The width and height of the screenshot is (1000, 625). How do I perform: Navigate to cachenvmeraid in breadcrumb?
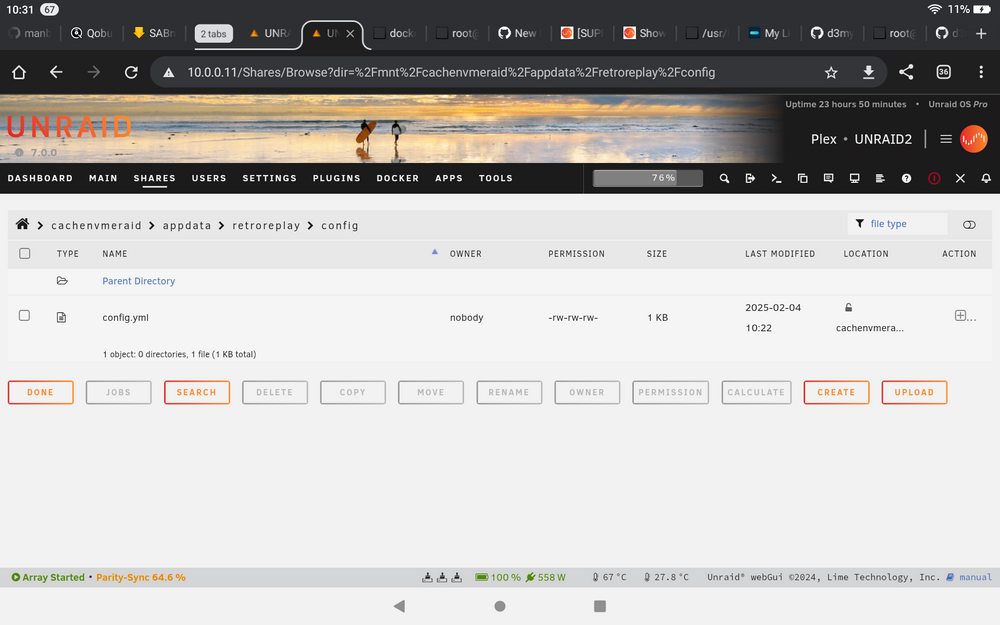click(x=96, y=225)
